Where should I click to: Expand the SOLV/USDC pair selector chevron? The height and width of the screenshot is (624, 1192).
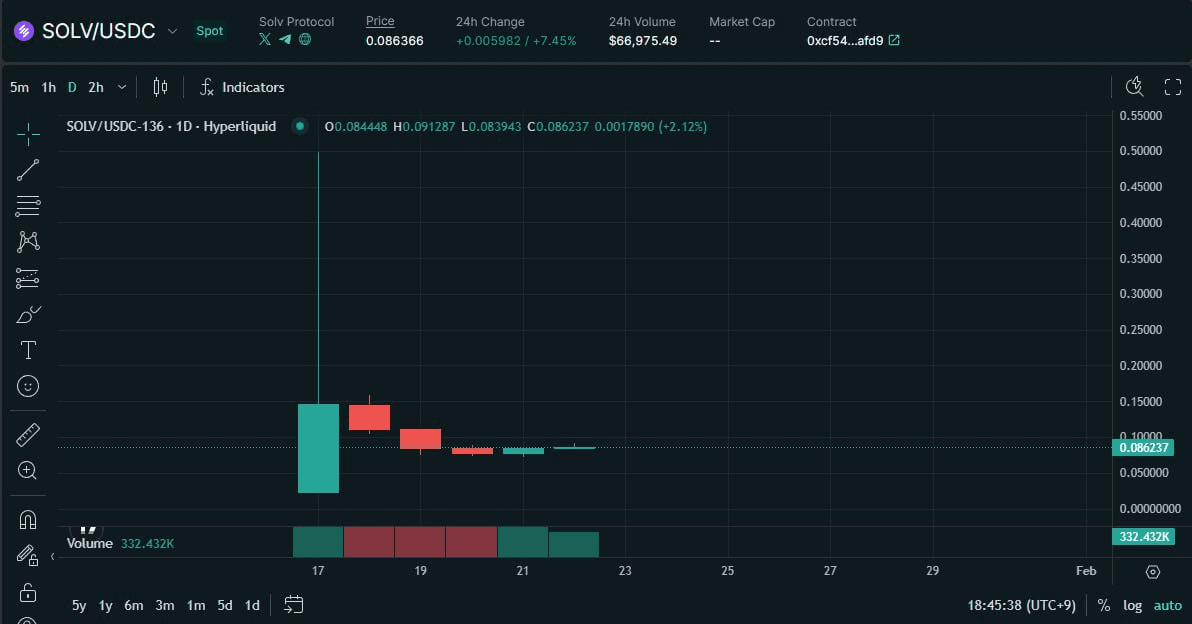173,31
